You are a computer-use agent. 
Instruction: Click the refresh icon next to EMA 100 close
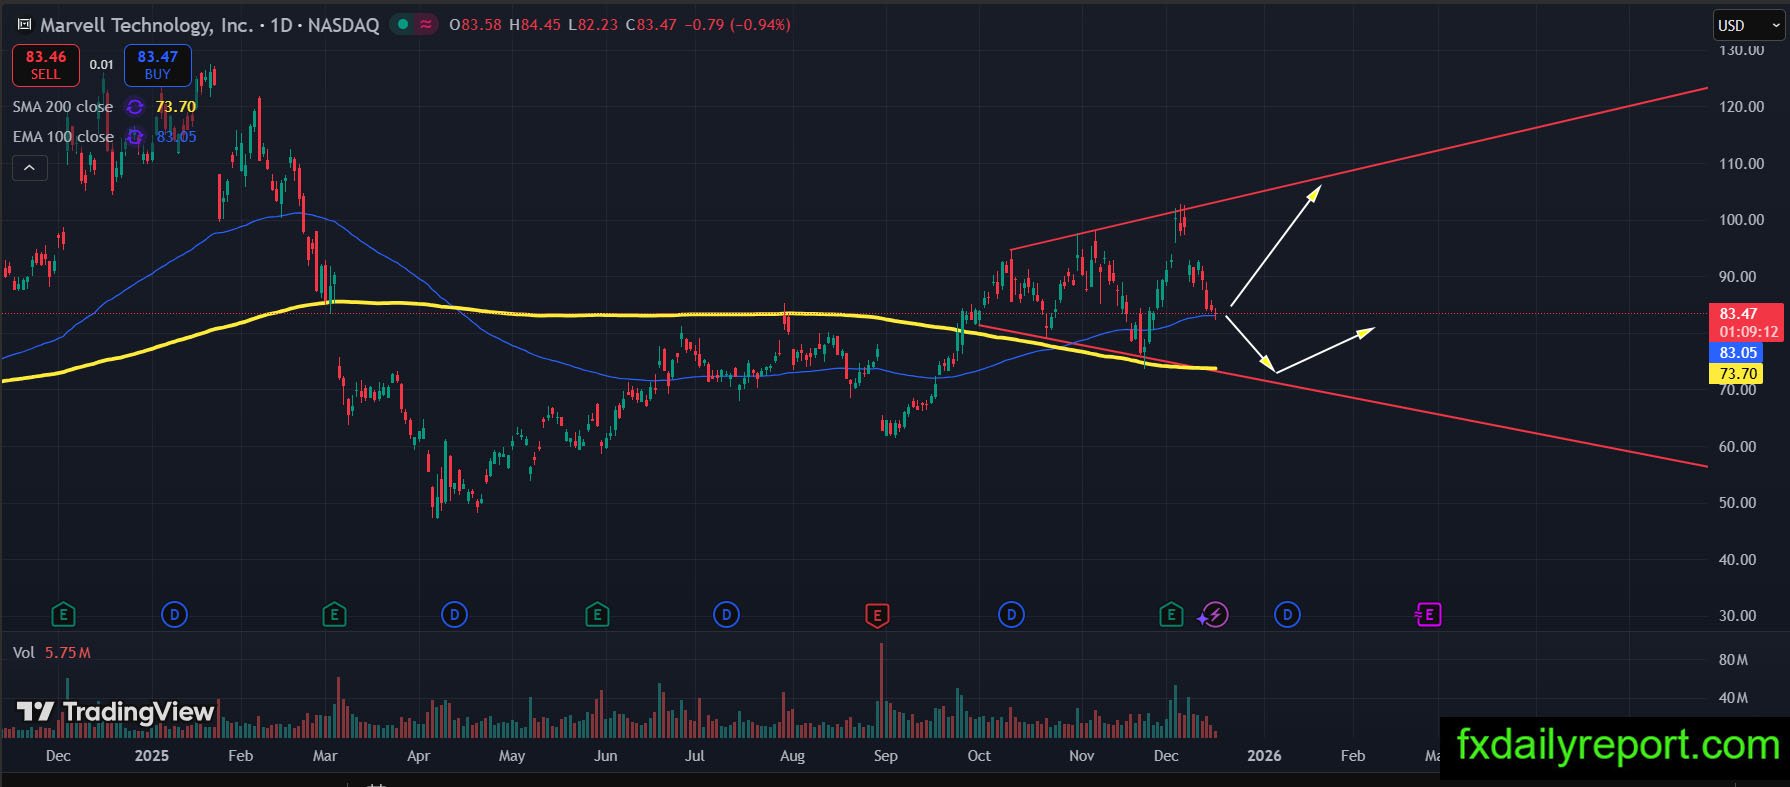tap(135, 137)
